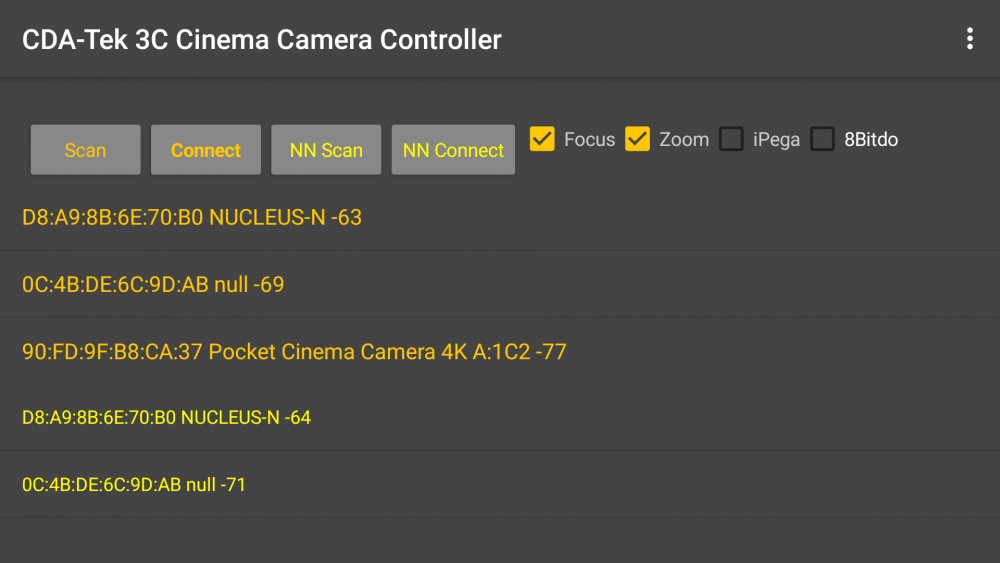This screenshot has height=563, width=1000.
Task: Click the iPega label text
Action: tap(776, 140)
